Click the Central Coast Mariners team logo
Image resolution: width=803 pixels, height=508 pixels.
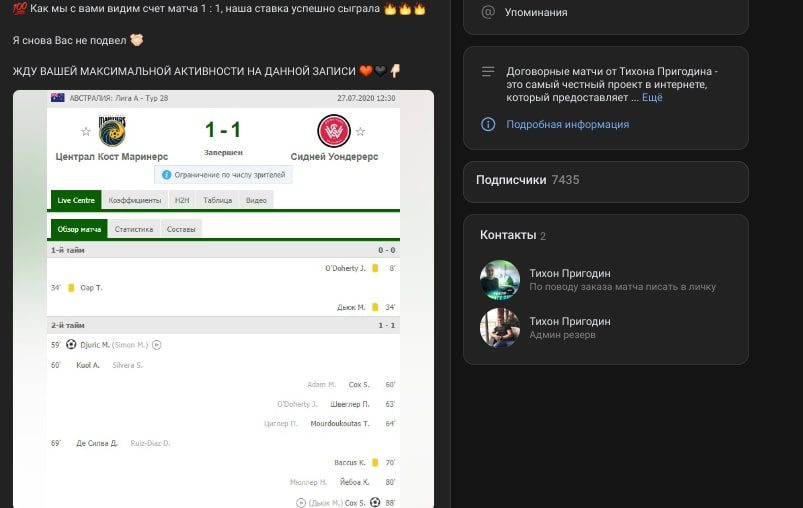pyautogui.click(x=112, y=131)
